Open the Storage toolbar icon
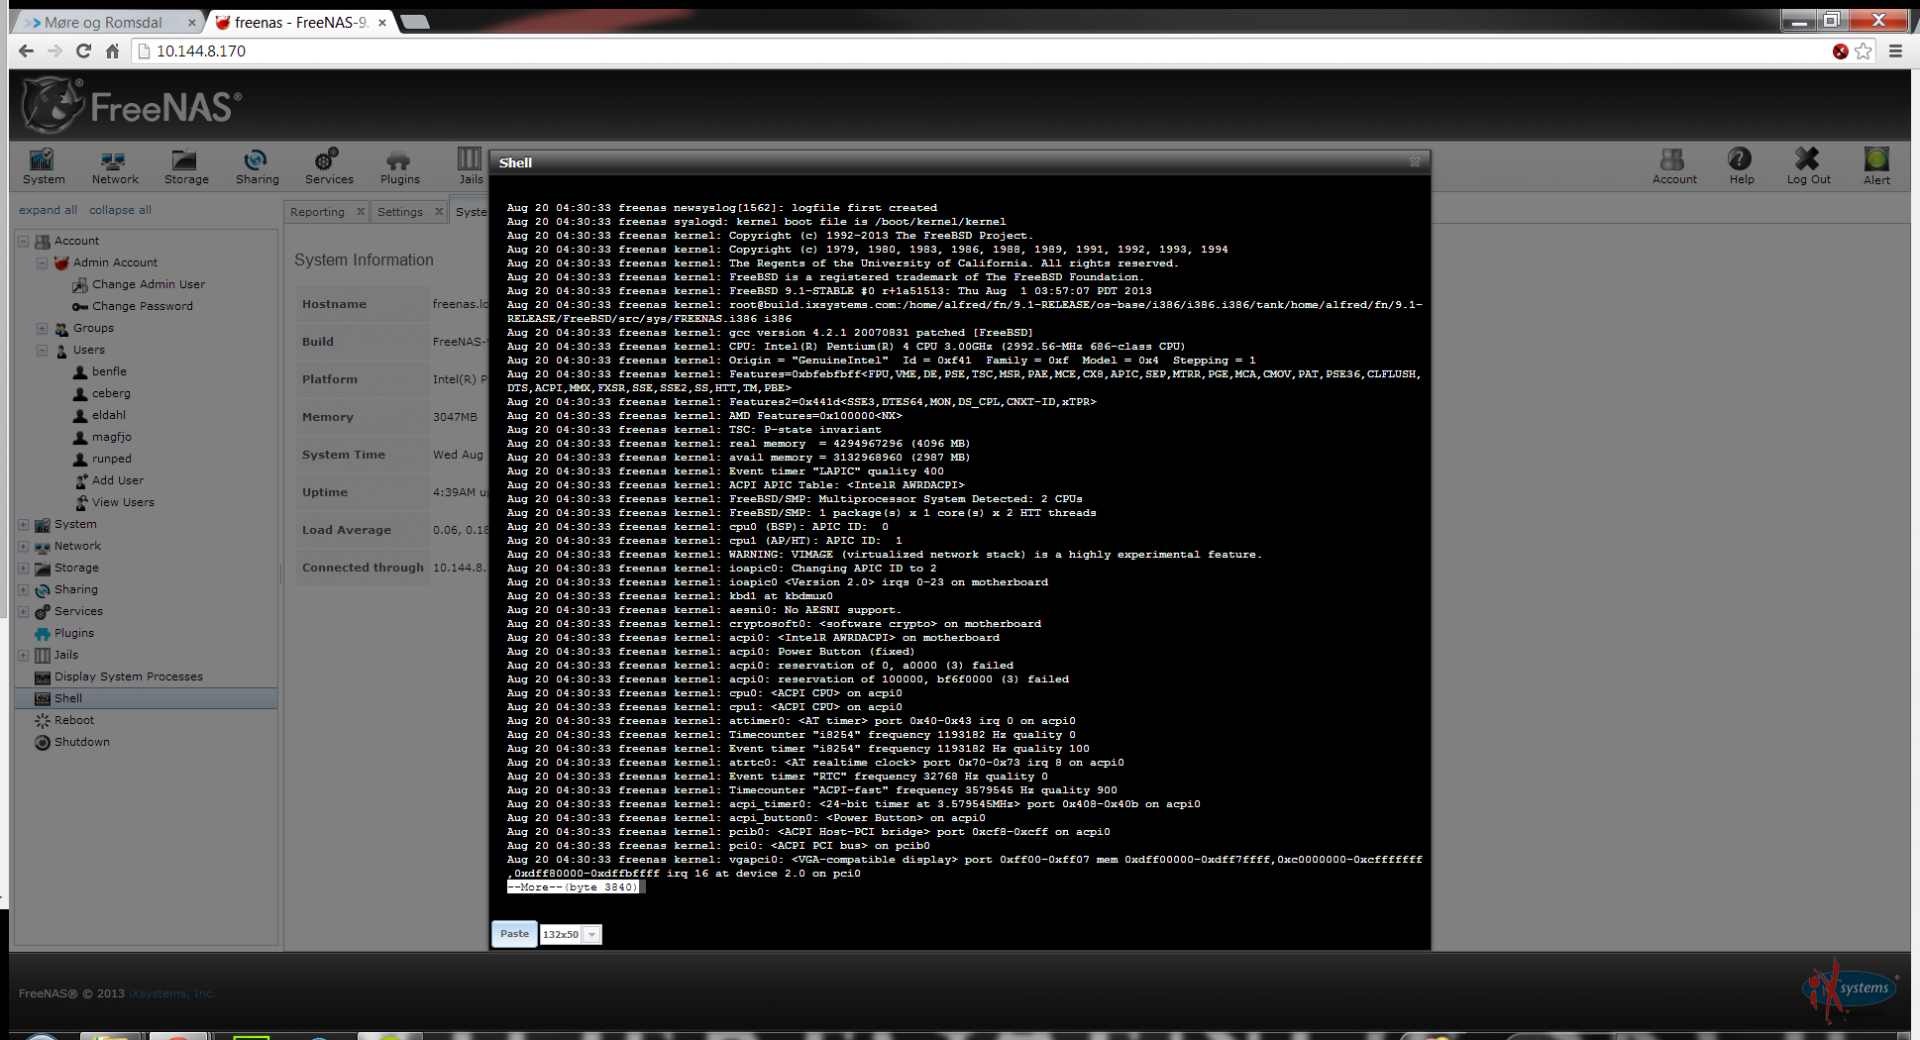This screenshot has height=1040, width=1920. click(186, 166)
